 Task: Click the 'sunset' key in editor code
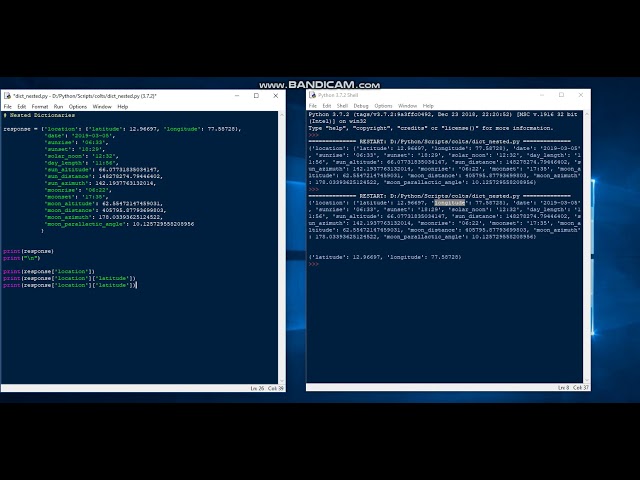pos(56,149)
